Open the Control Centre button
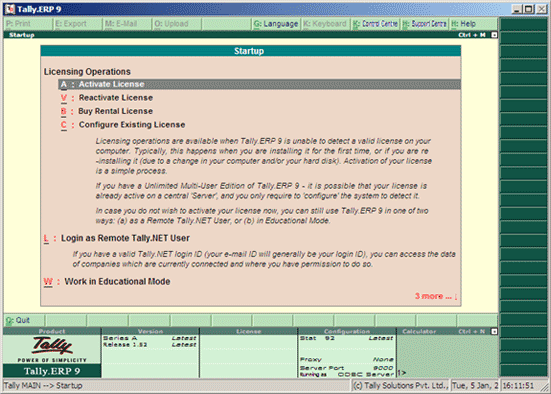 [376, 24]
